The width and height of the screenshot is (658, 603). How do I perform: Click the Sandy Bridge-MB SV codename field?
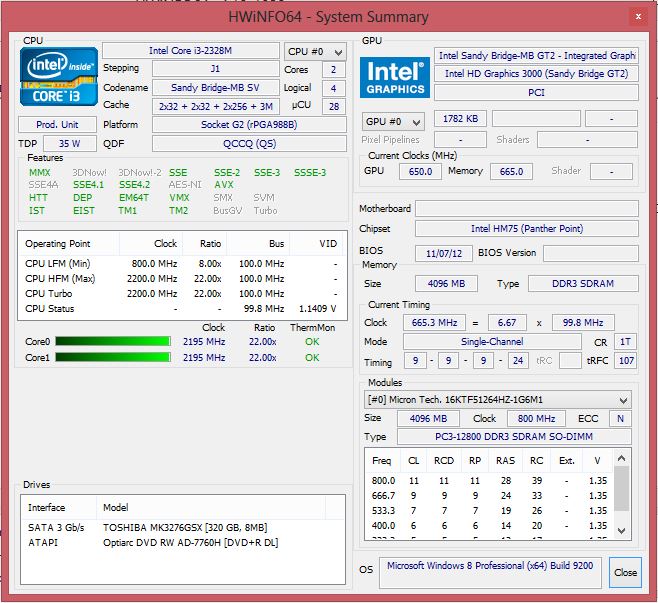[215, 88]
